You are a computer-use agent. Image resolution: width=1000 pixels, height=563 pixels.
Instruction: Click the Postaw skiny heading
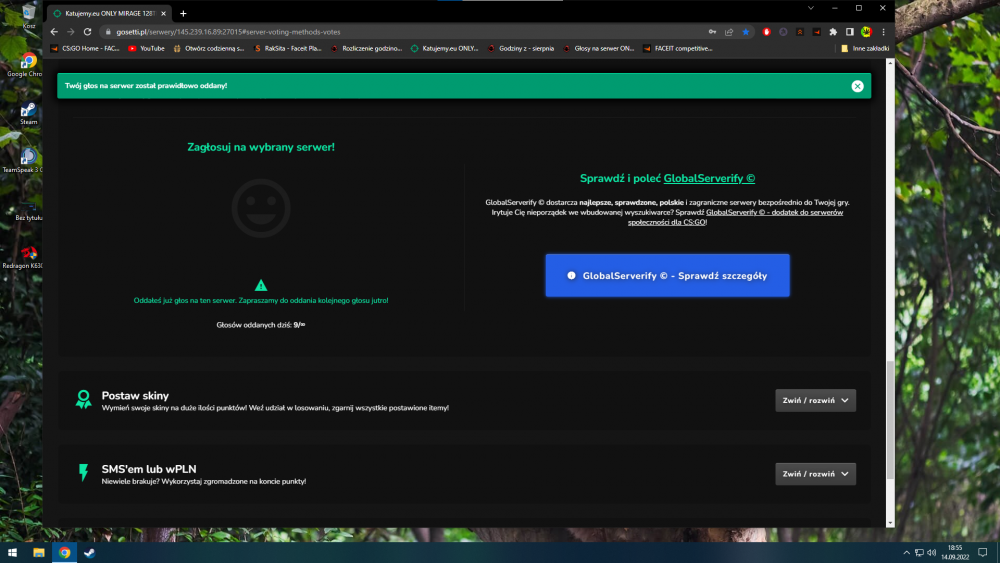click(x=135, y=396)
